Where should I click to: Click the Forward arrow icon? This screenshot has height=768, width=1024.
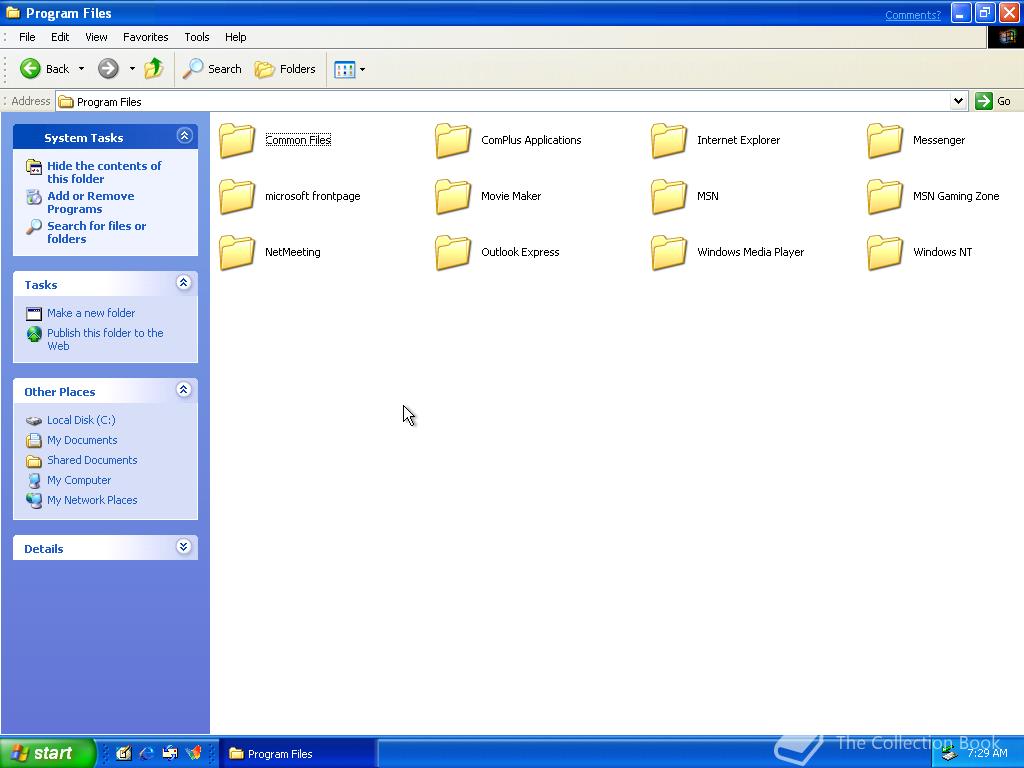(108, 69)
